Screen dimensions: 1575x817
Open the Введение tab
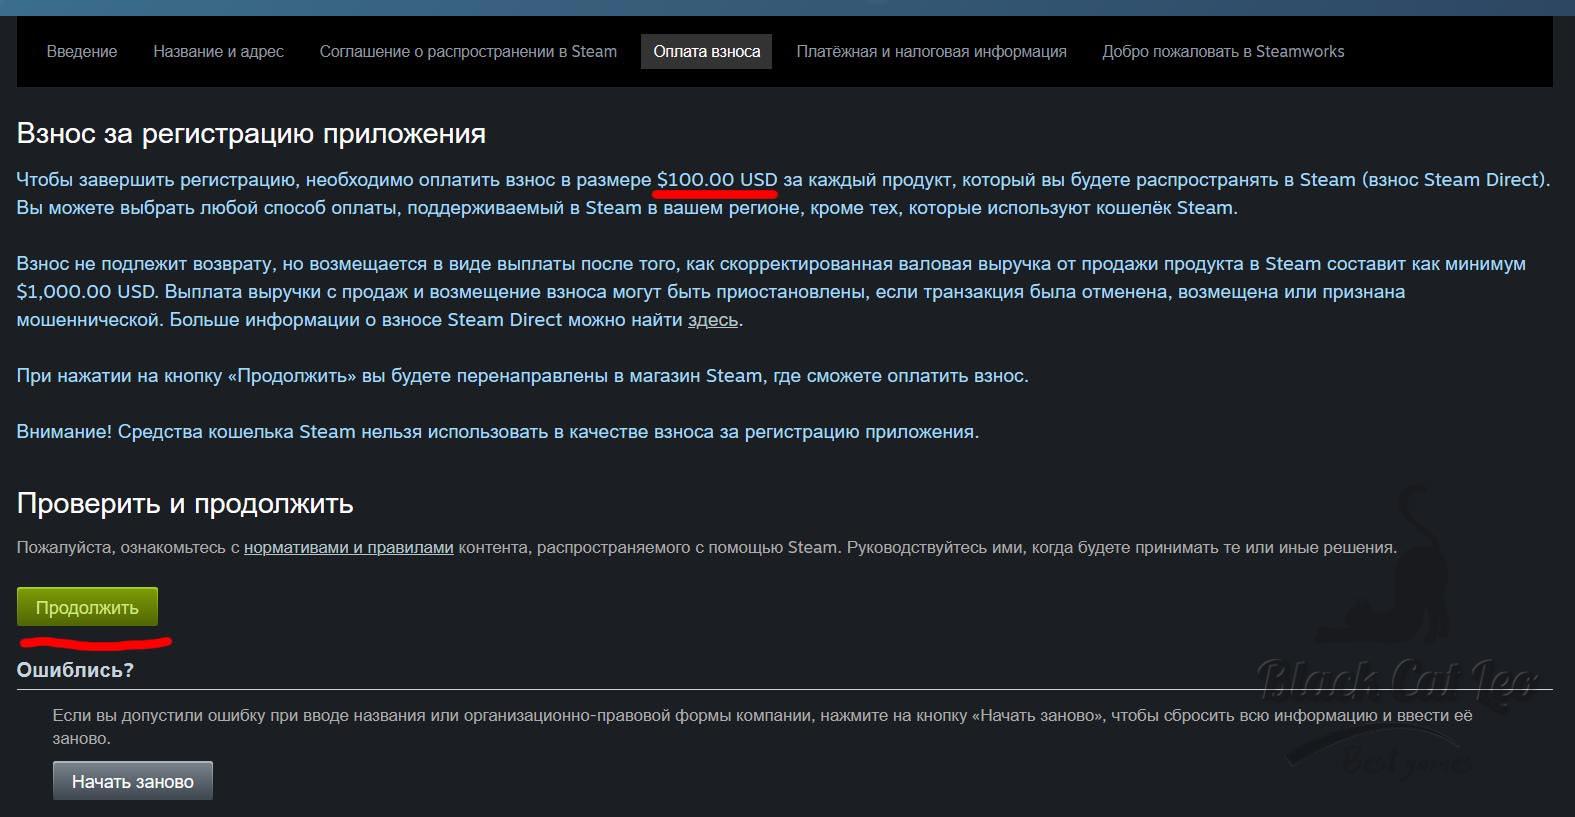[82, 51]
